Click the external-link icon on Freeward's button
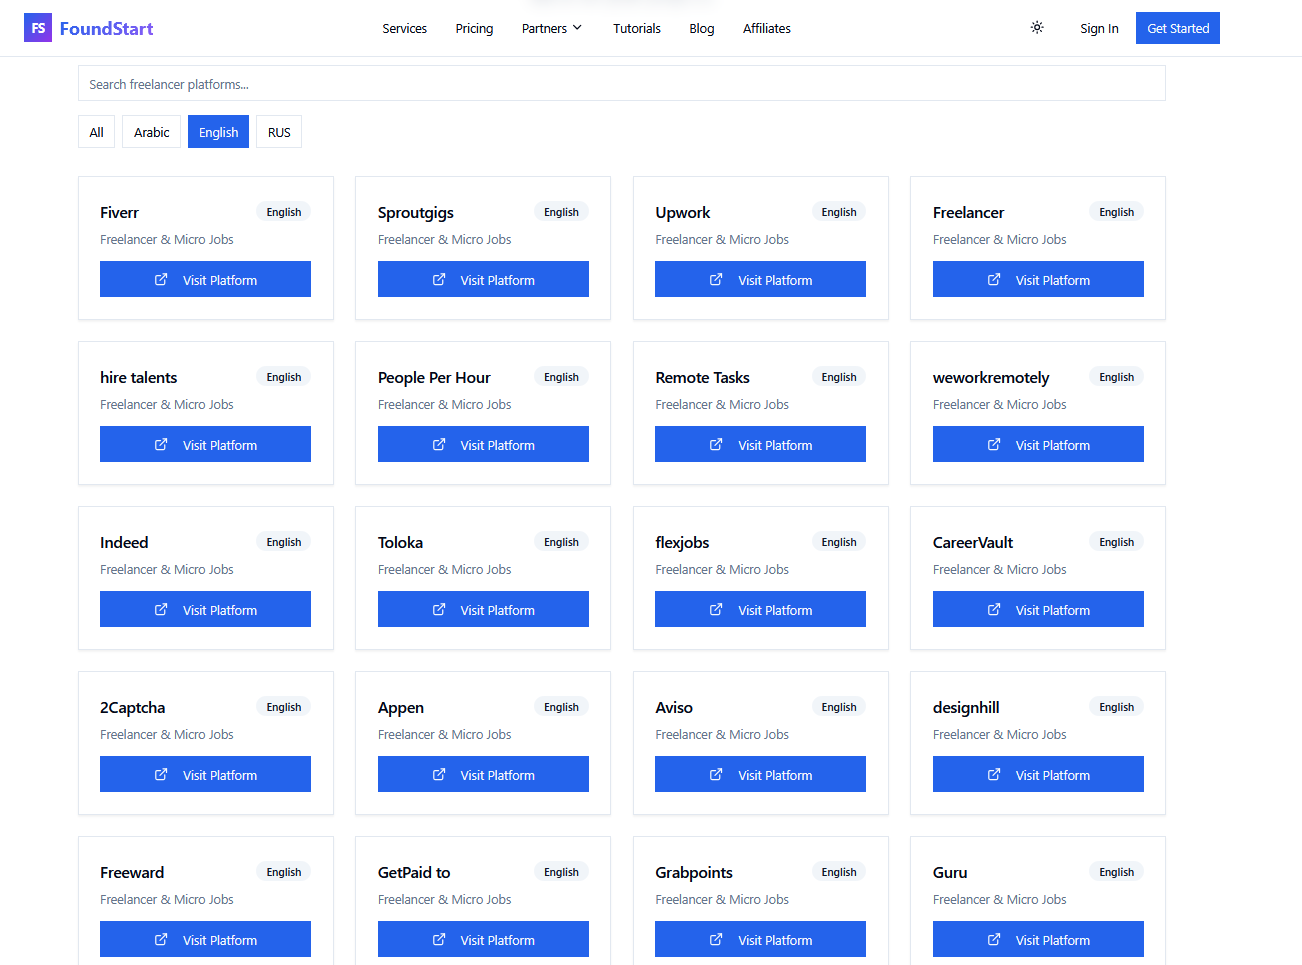 [x=161, y=939]
